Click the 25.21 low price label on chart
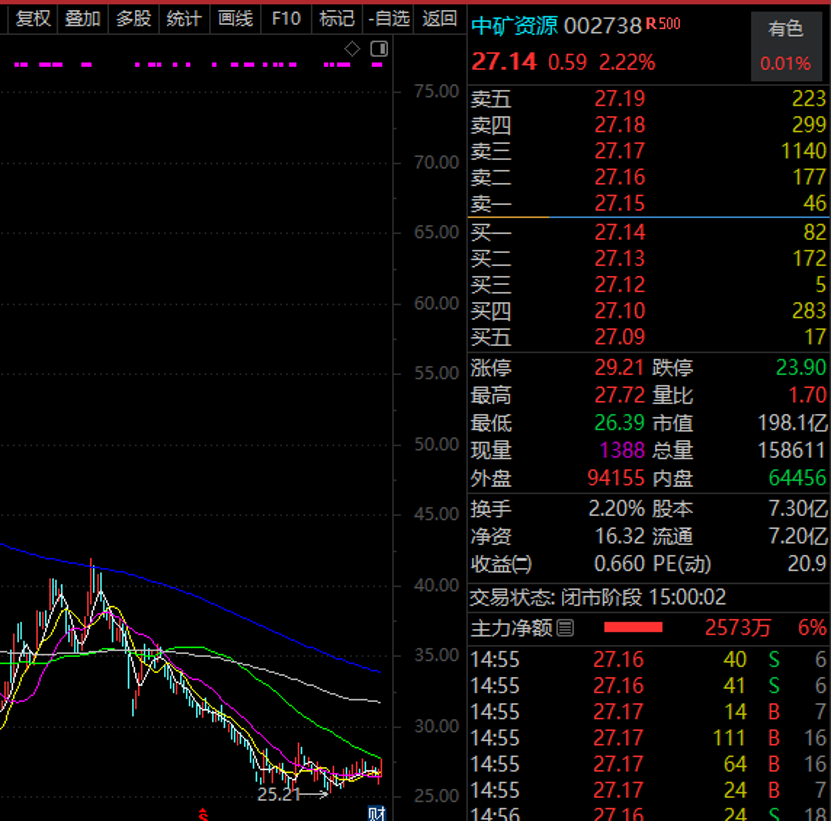This screenshot has width=832, height=822. tap(279, 794)
